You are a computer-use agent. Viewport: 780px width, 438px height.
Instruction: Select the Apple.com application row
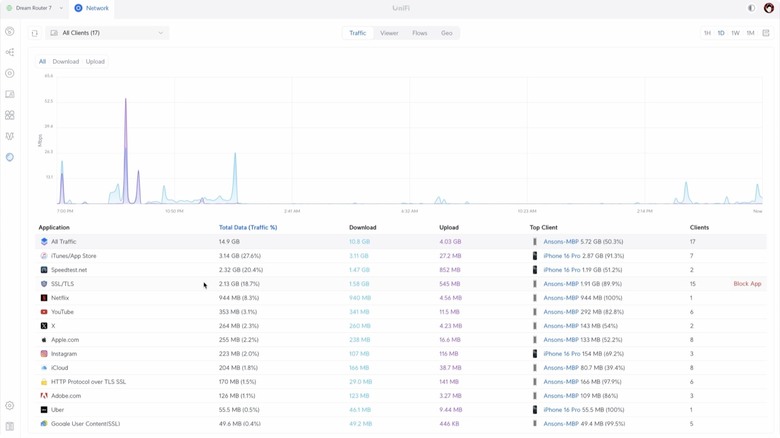pos(400,339)
